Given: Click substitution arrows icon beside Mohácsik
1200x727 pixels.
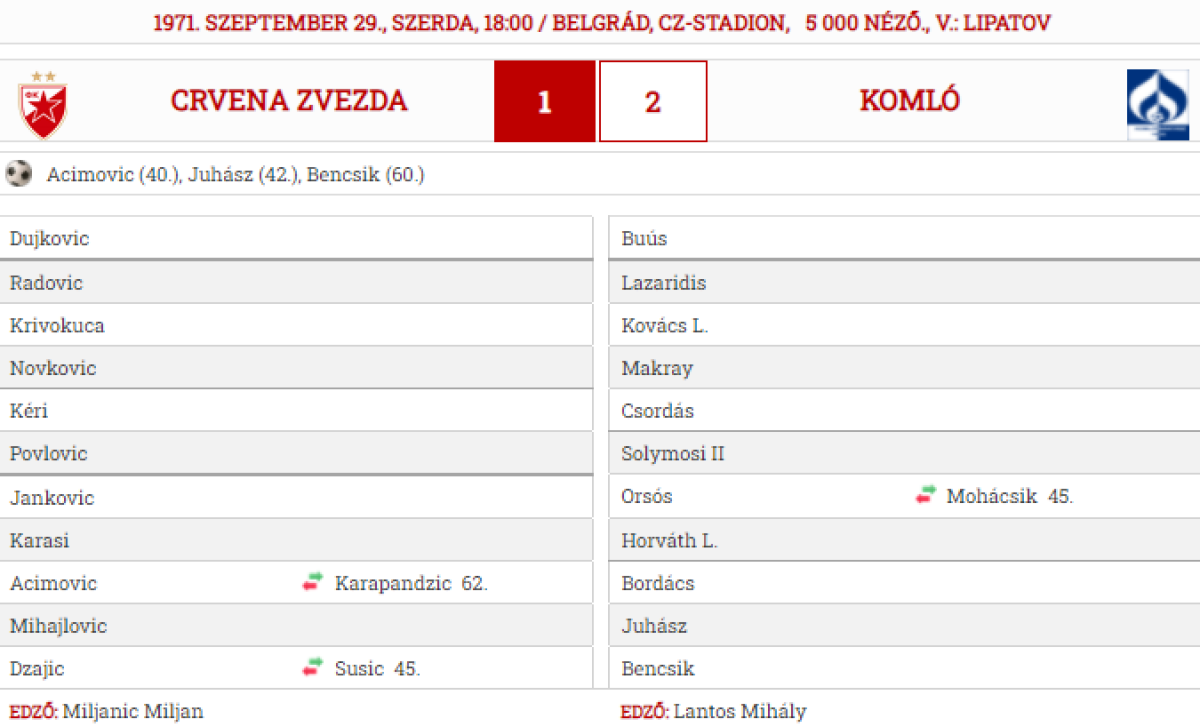Looking at the screenshot, I should [x=925, y=495].
